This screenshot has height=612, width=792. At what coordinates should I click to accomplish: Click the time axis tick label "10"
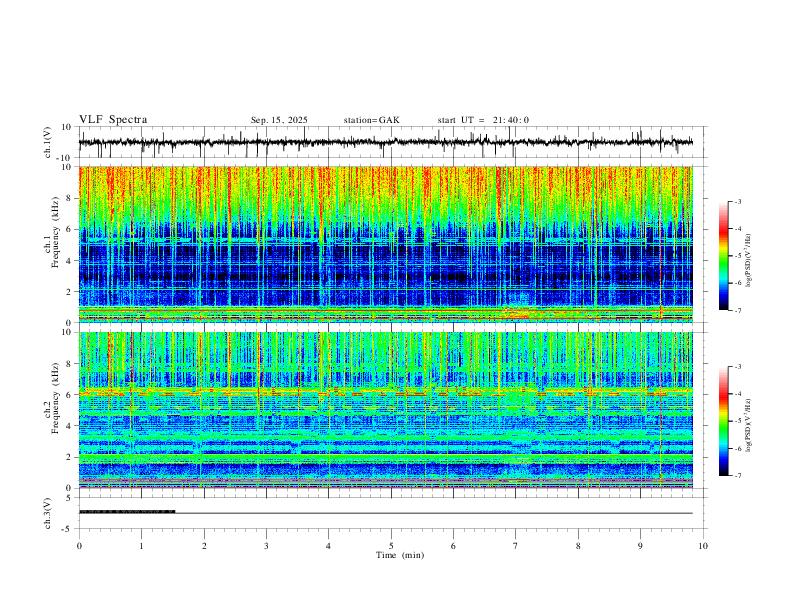click(x=703, y=546)
